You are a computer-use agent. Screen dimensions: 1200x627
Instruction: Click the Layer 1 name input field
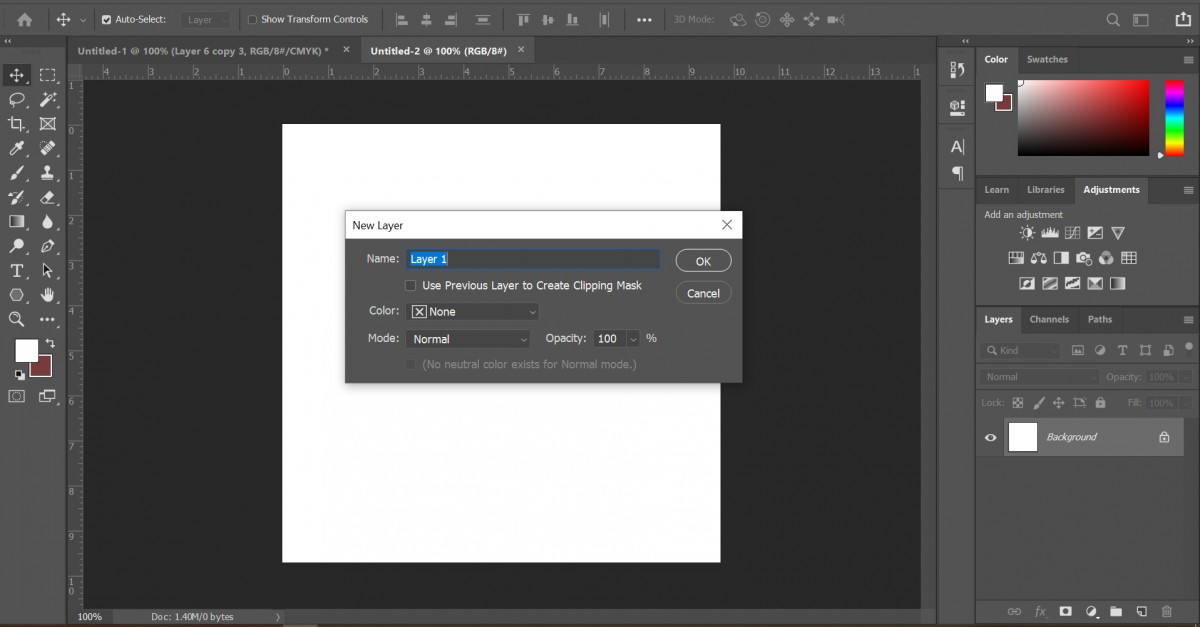(533, 258)
